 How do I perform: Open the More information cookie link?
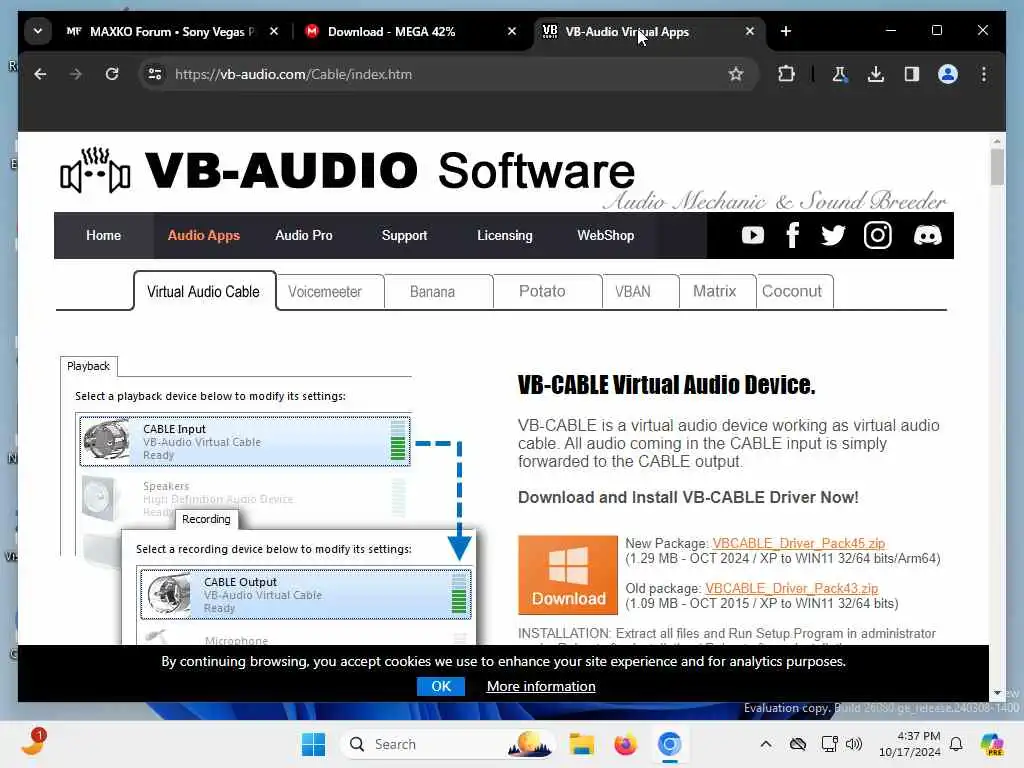541,686
